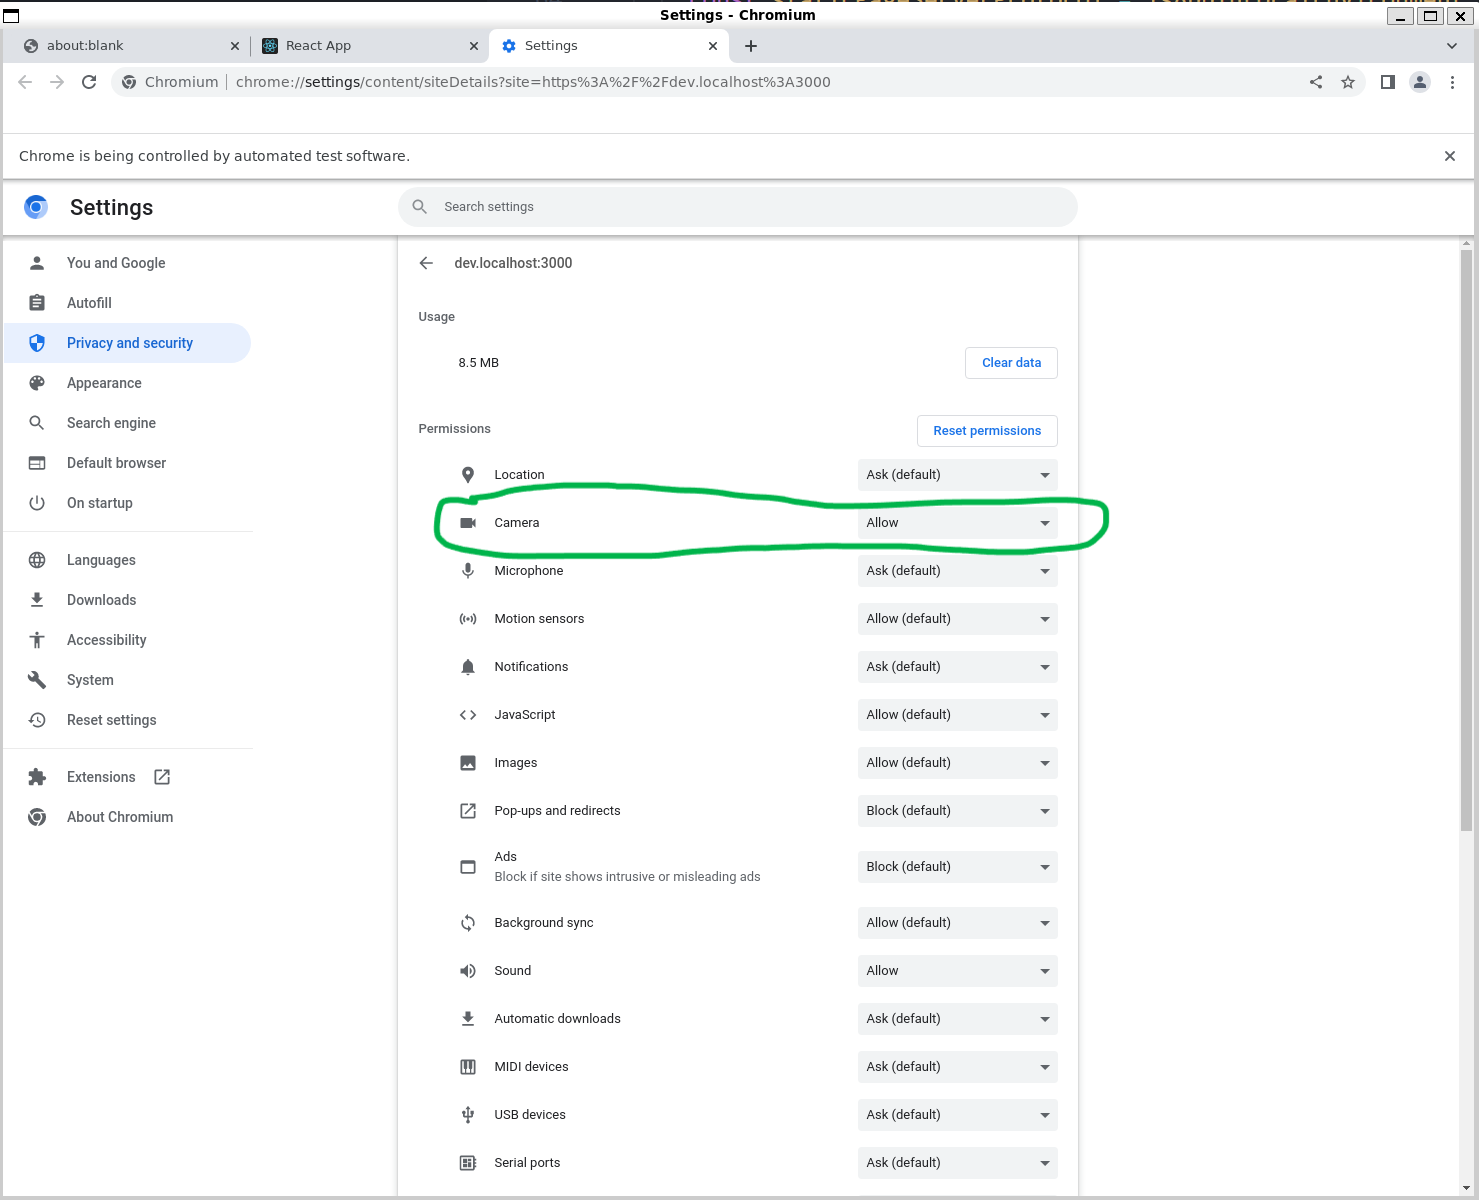
Task: Open the Microphone permission dropdown
Action: [x=957, y=571]
